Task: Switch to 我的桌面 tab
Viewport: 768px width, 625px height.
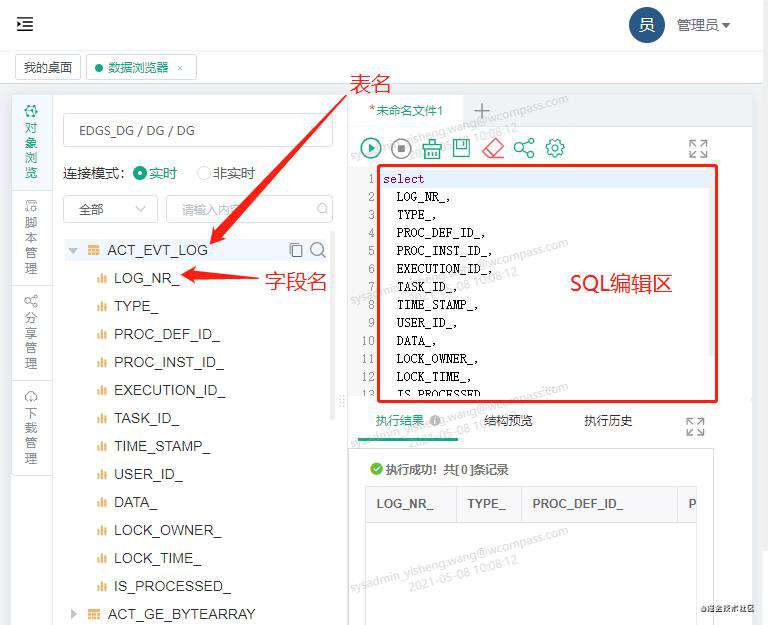Action: tap(48, 67)
